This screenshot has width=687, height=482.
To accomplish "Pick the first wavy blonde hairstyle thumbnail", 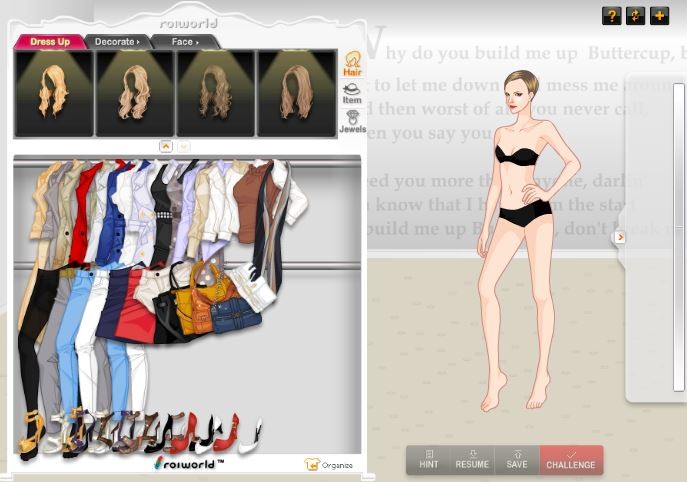I will tap(53, 93).
